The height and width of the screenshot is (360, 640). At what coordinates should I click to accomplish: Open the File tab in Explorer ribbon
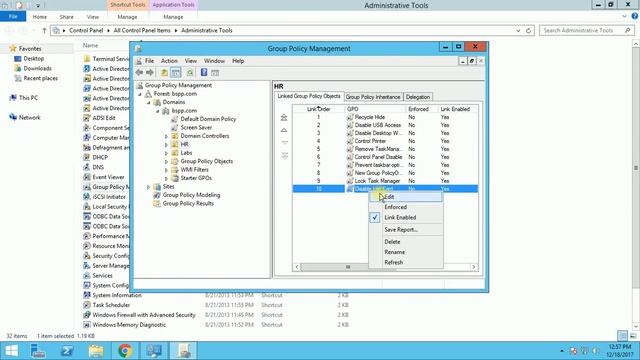point(13,16)
